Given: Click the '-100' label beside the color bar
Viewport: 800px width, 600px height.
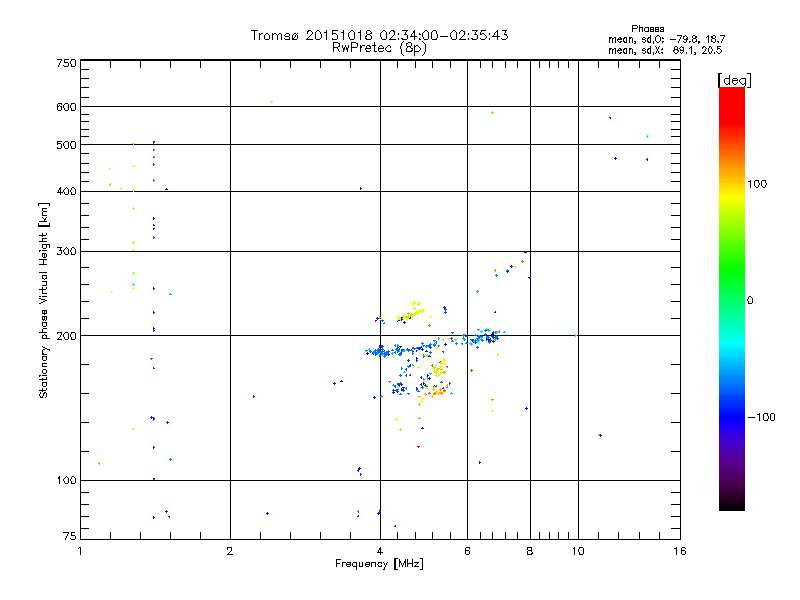Looking at the screenshot, I should (761, 417).
